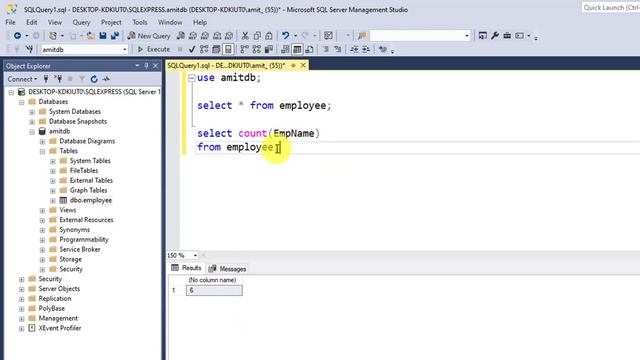Collapse the Tables folder node
The height and width of the screenshot is (360, 640).
(42, 151)
